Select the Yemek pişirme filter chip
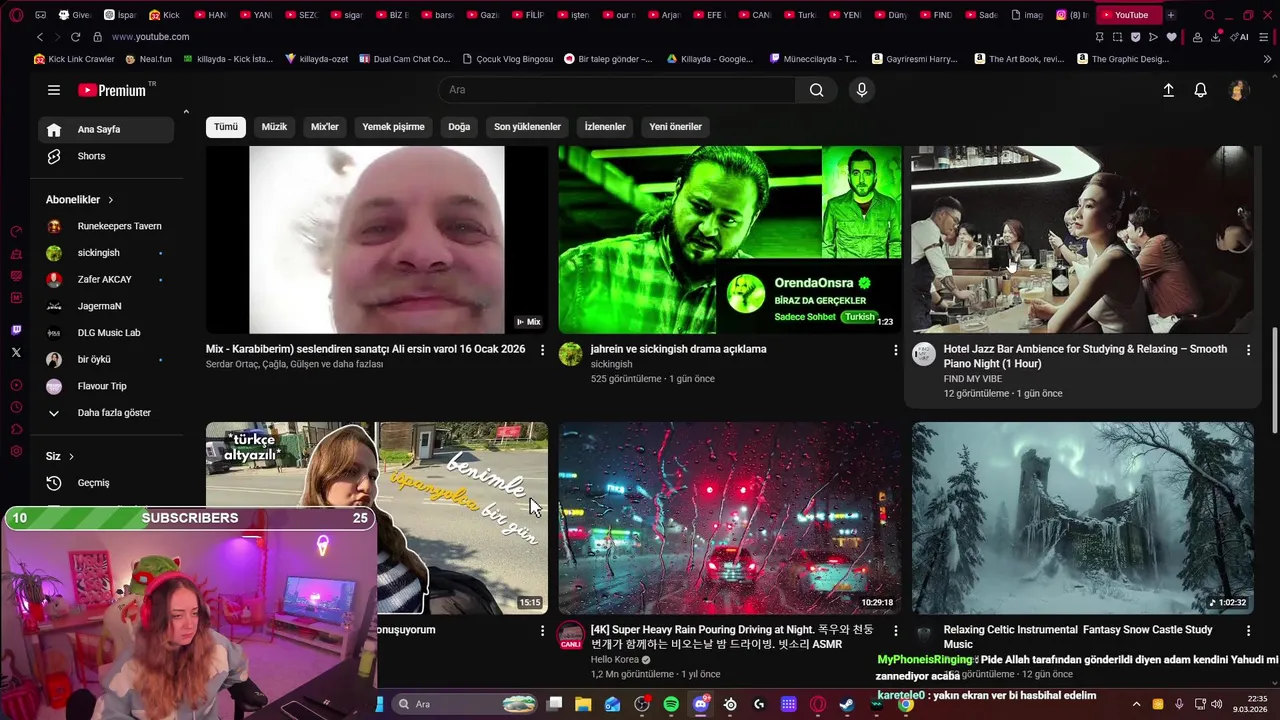Viewport: 1280px width, 720px height. [393, 127]
